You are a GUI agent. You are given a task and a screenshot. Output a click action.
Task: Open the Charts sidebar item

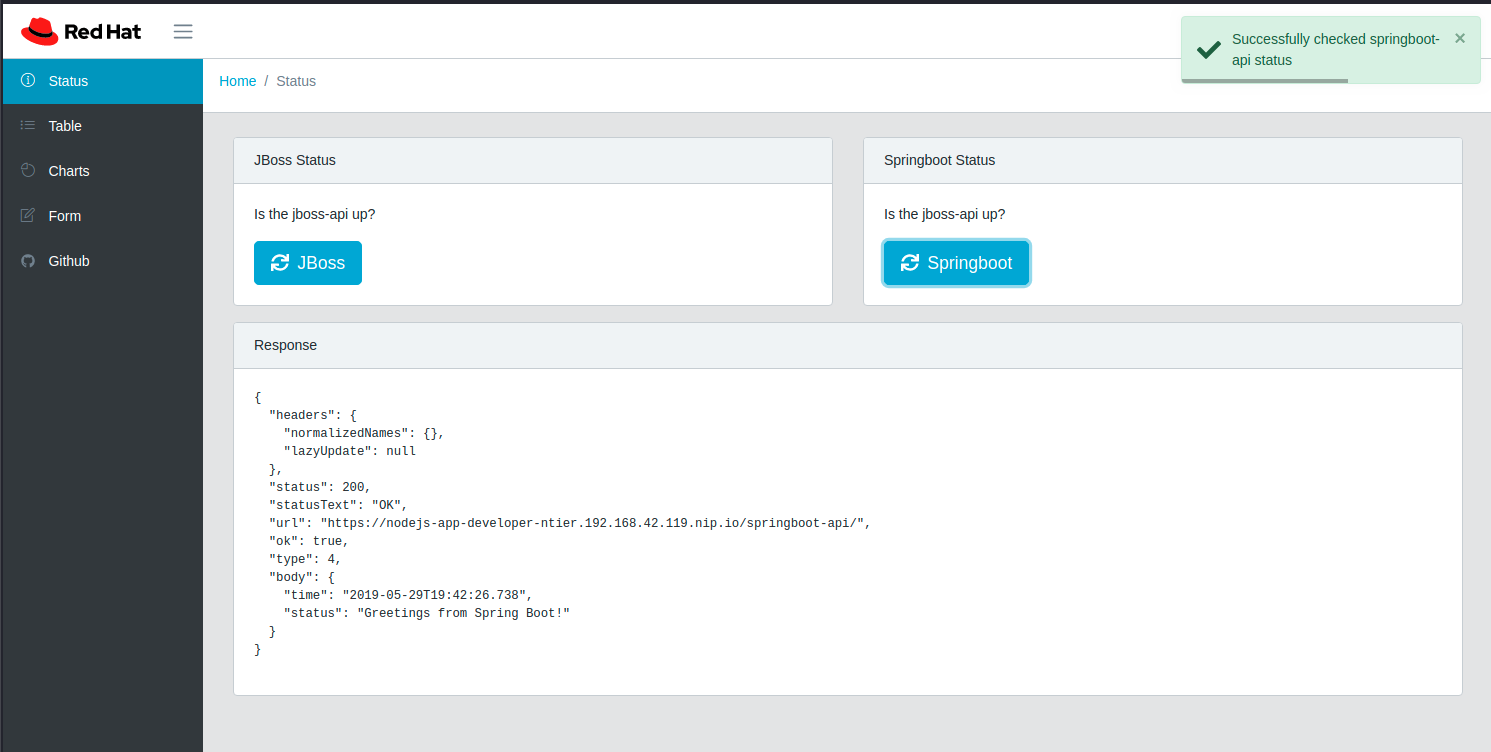pos(103,171)
